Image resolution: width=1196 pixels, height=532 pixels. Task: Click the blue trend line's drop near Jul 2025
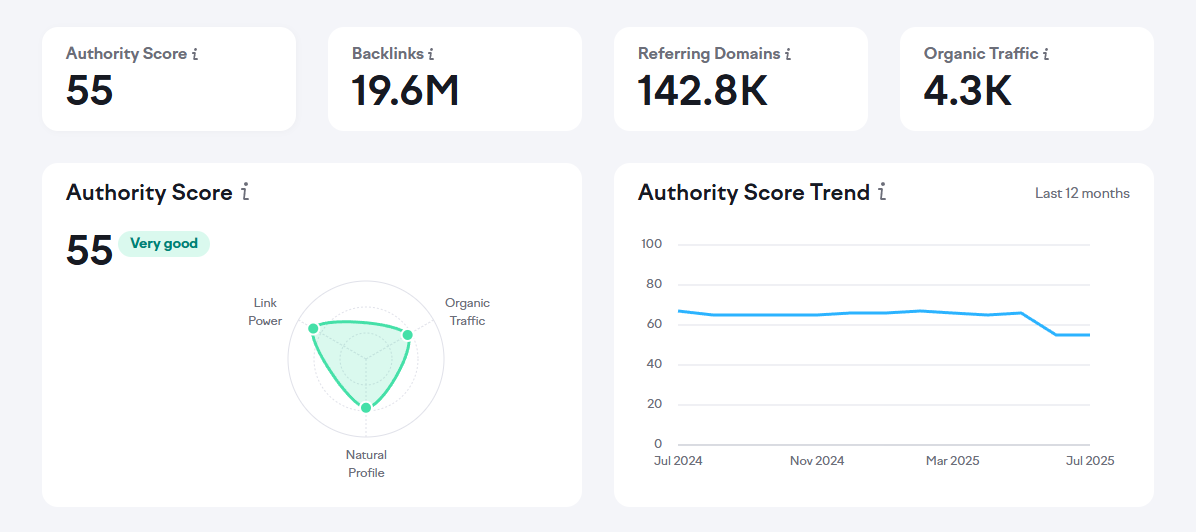(1039, 324)
